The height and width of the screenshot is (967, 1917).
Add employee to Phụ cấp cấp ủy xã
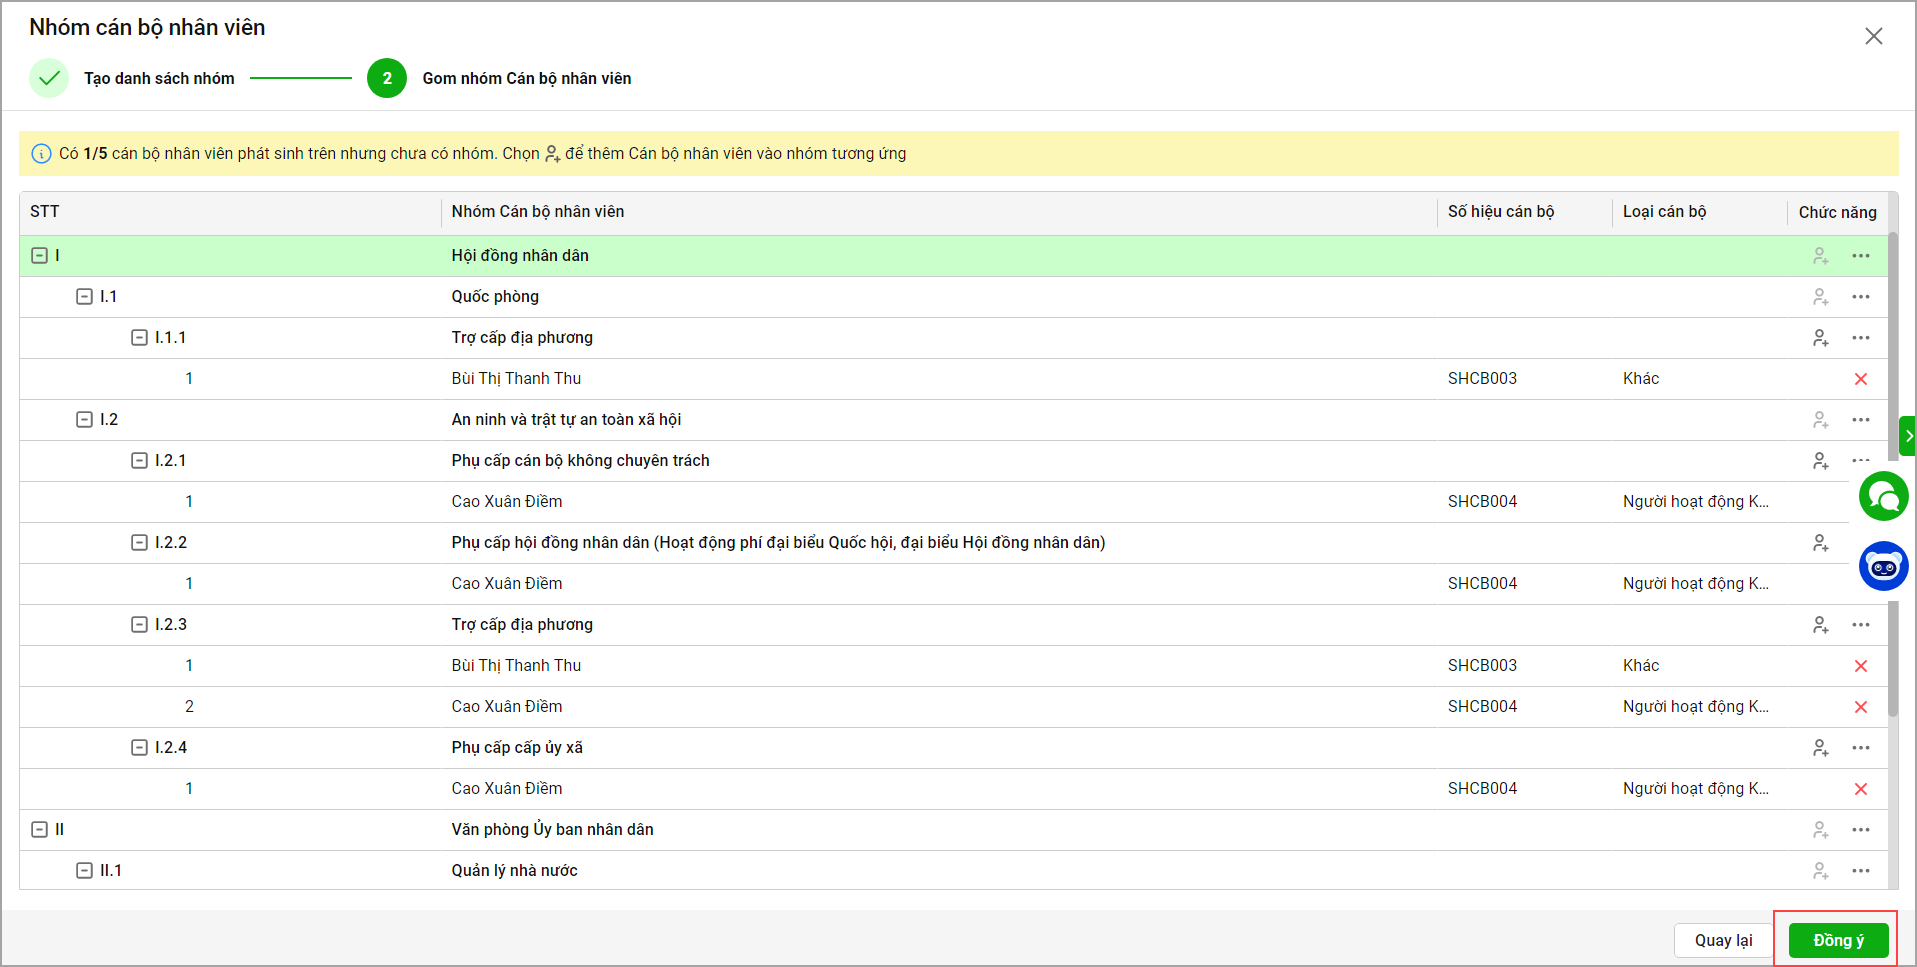(1820, 748)
